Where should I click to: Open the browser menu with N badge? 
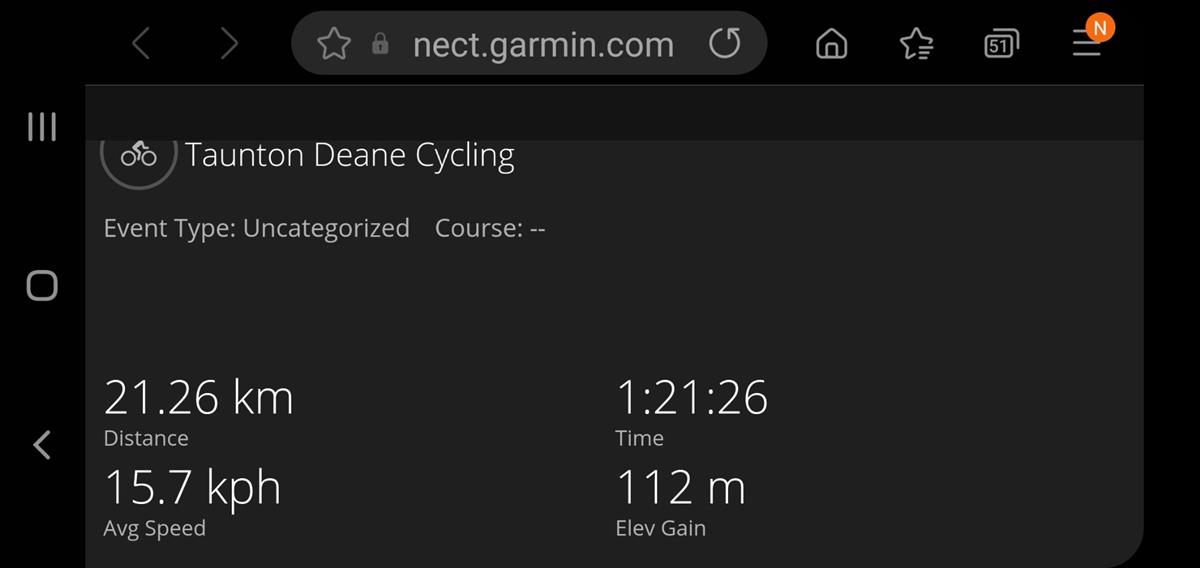coord(1087,42)
